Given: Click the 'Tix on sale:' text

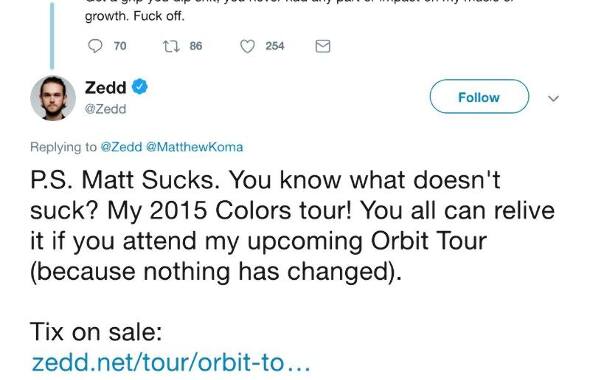Looking at the screenshot, I should tap(96, 332).
